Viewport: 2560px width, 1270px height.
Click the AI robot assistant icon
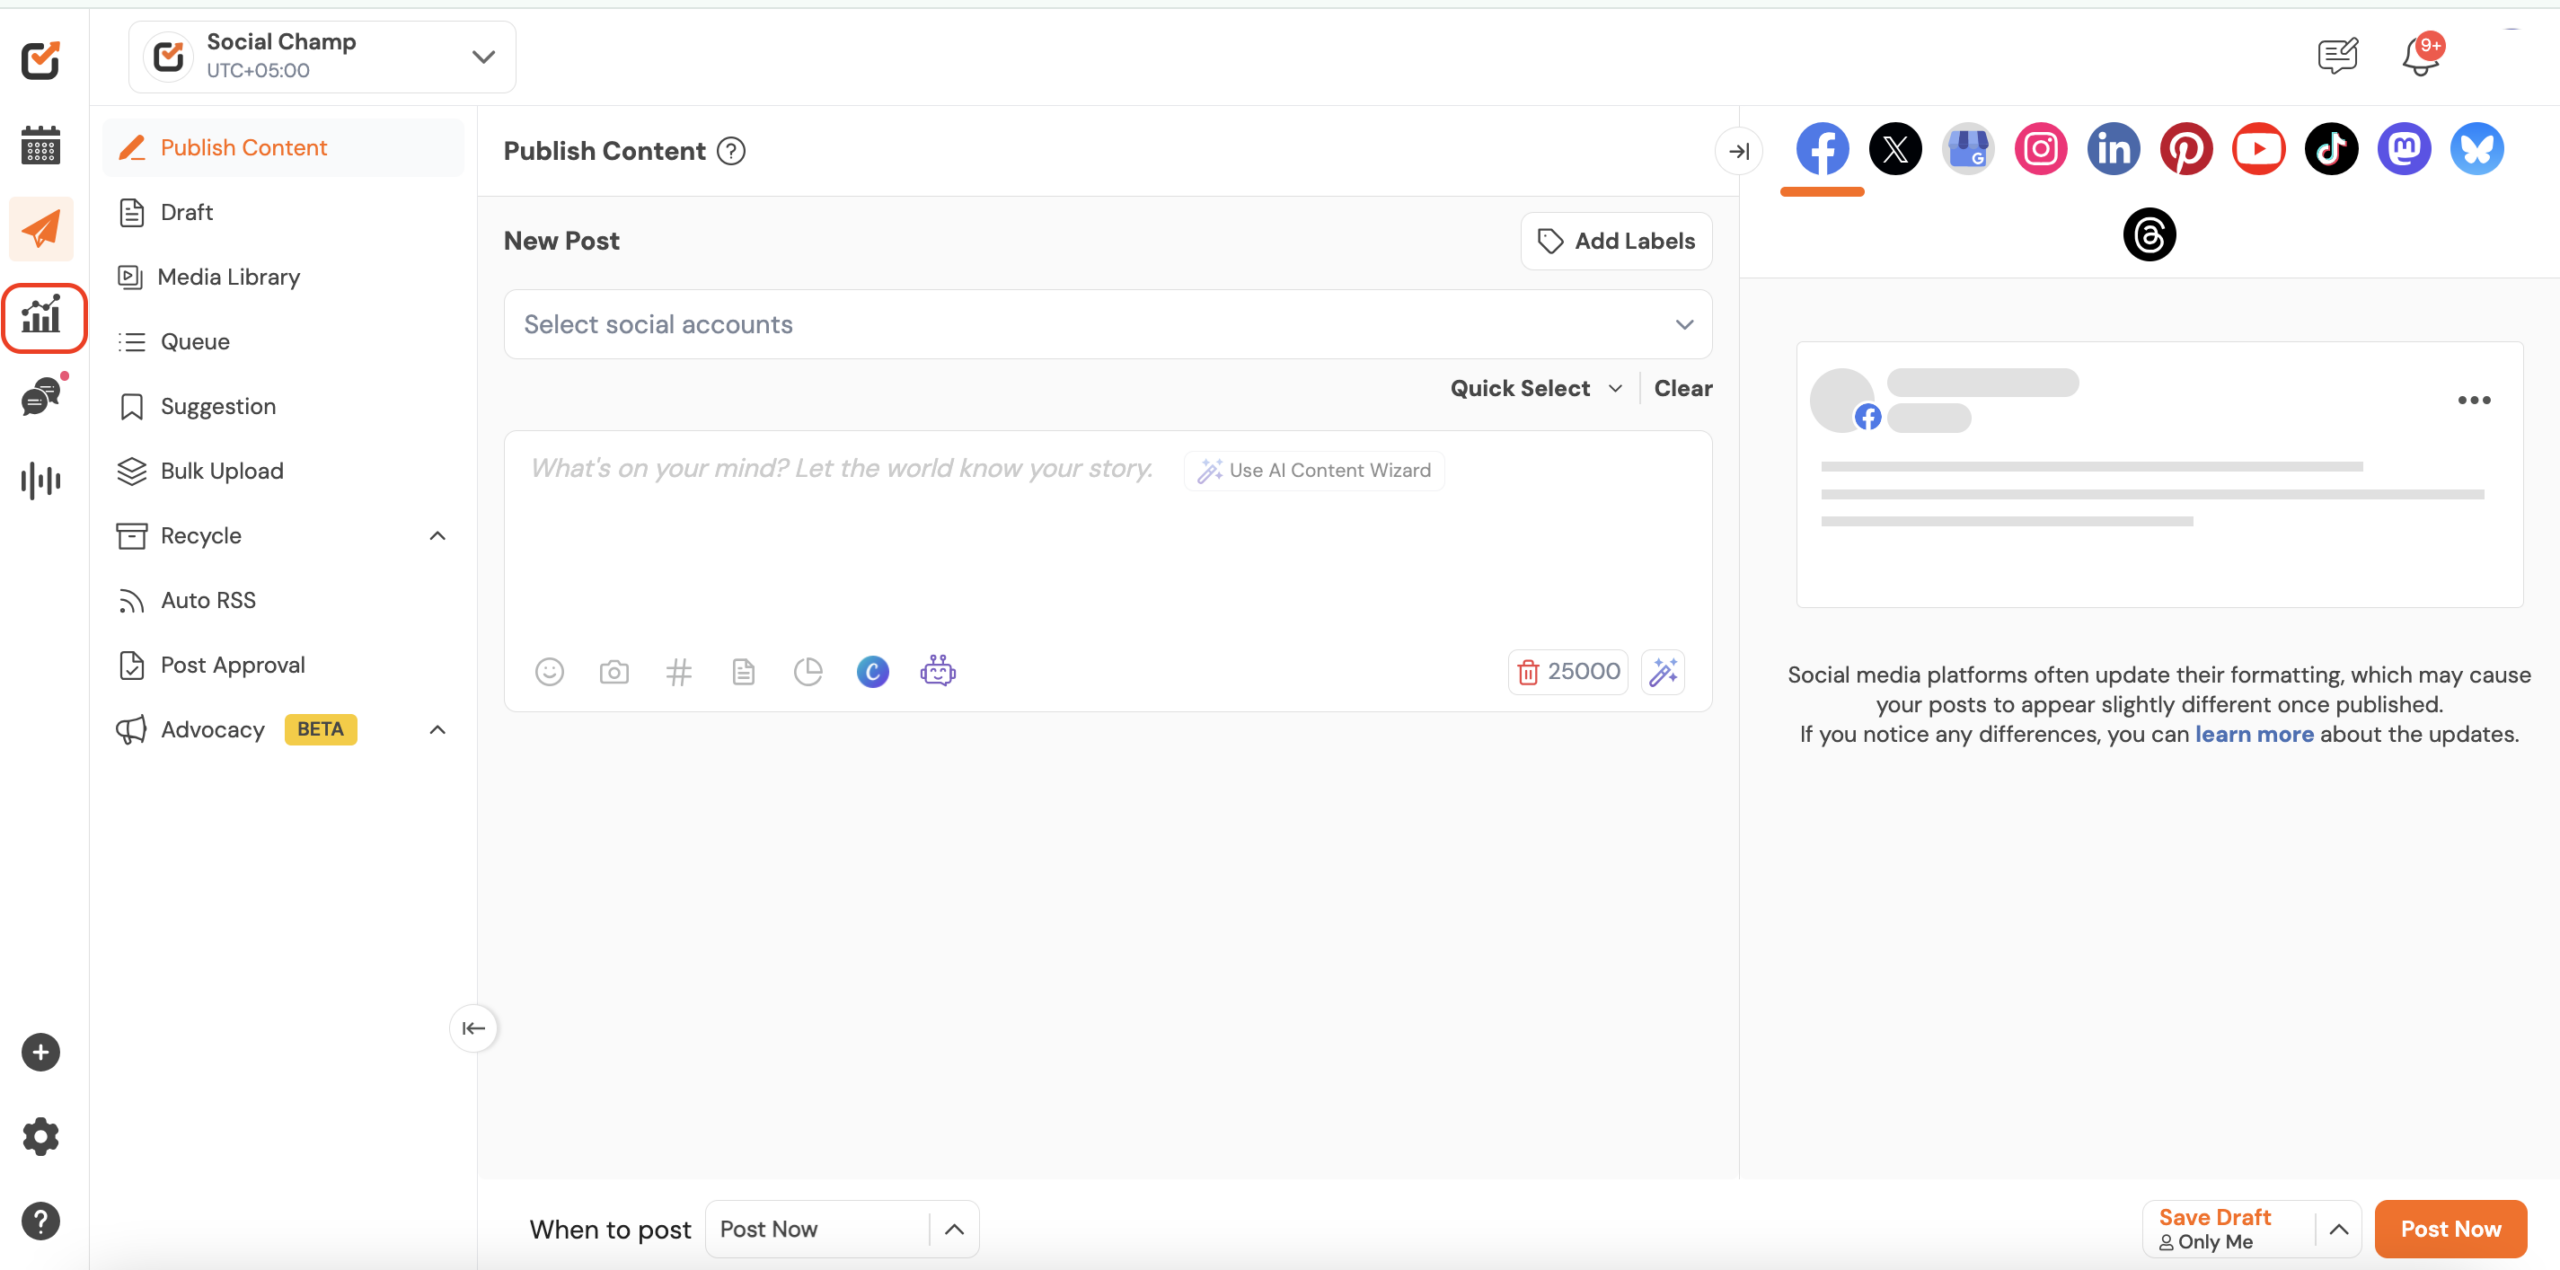tap(937, 671)
